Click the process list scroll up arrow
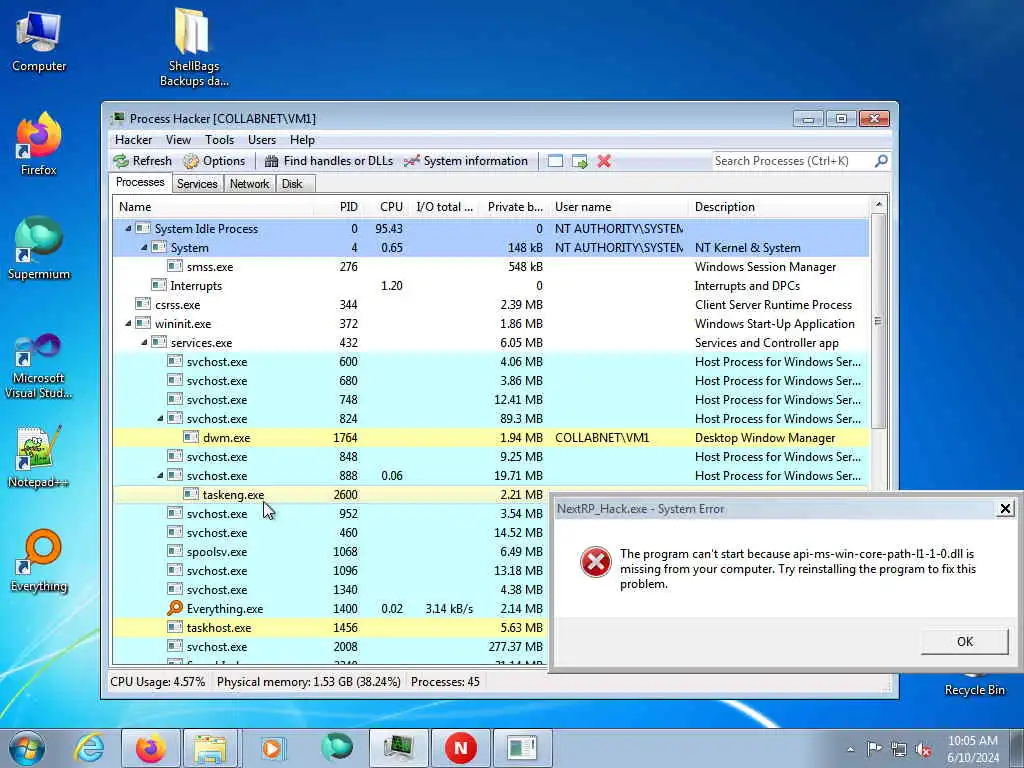 tap(878, 205)
